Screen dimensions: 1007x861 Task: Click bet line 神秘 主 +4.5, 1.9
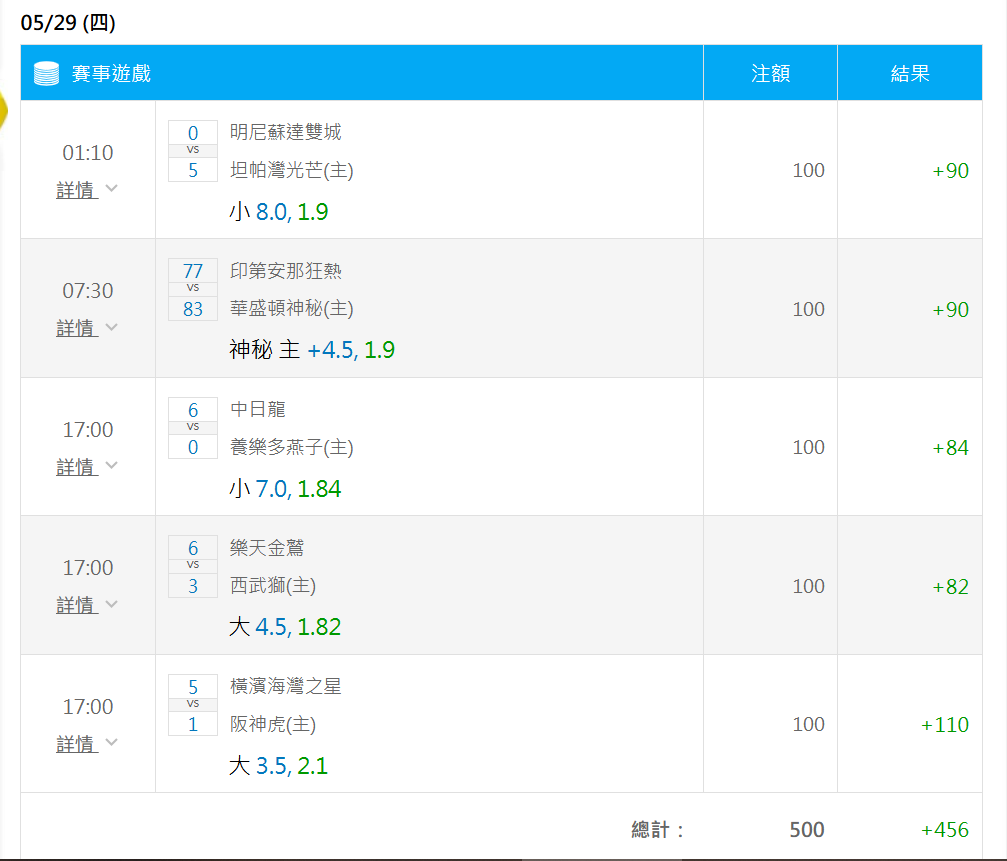click(311, 349)
